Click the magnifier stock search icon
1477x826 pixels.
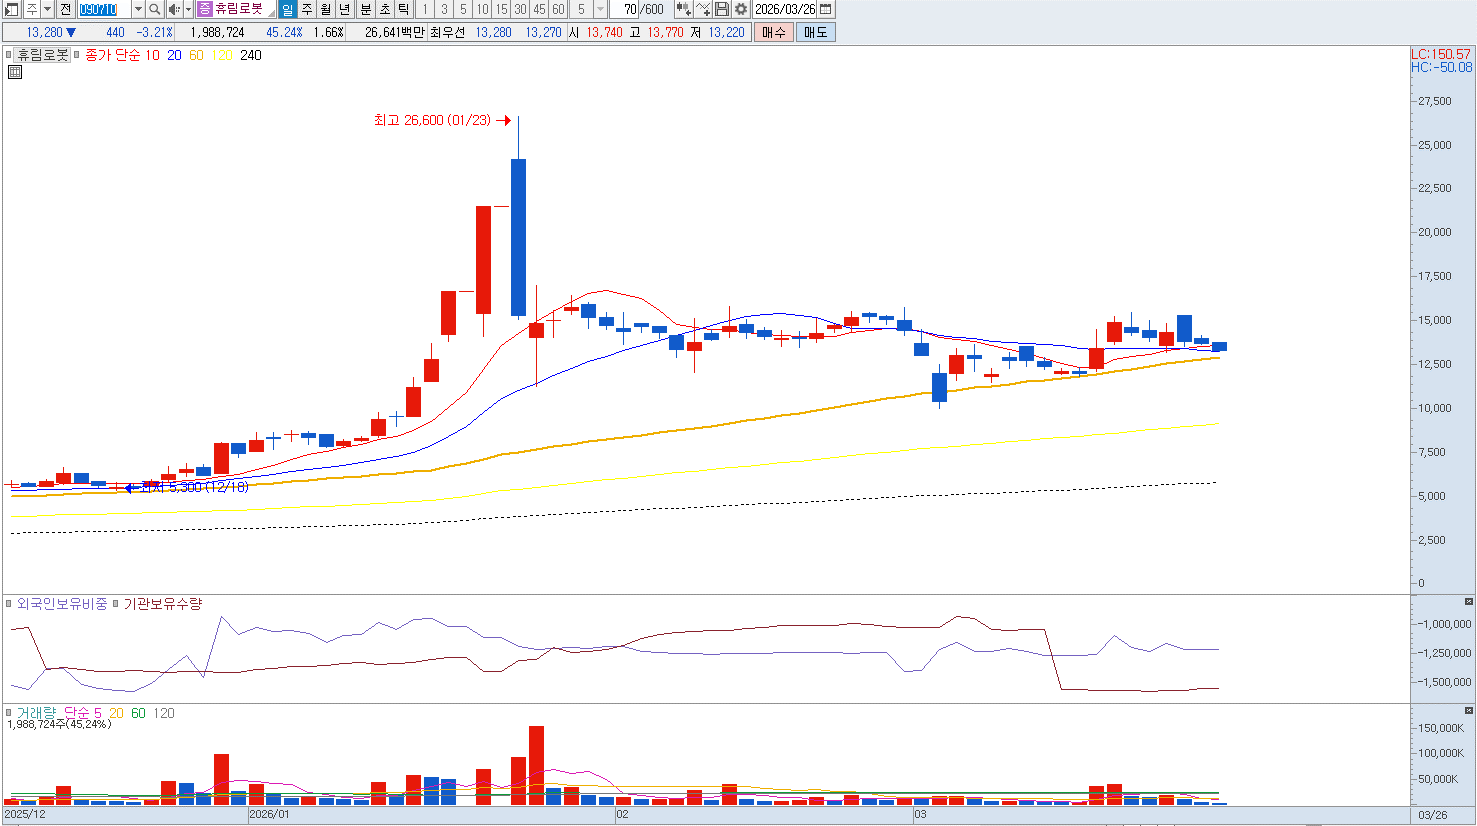[154, 9]
